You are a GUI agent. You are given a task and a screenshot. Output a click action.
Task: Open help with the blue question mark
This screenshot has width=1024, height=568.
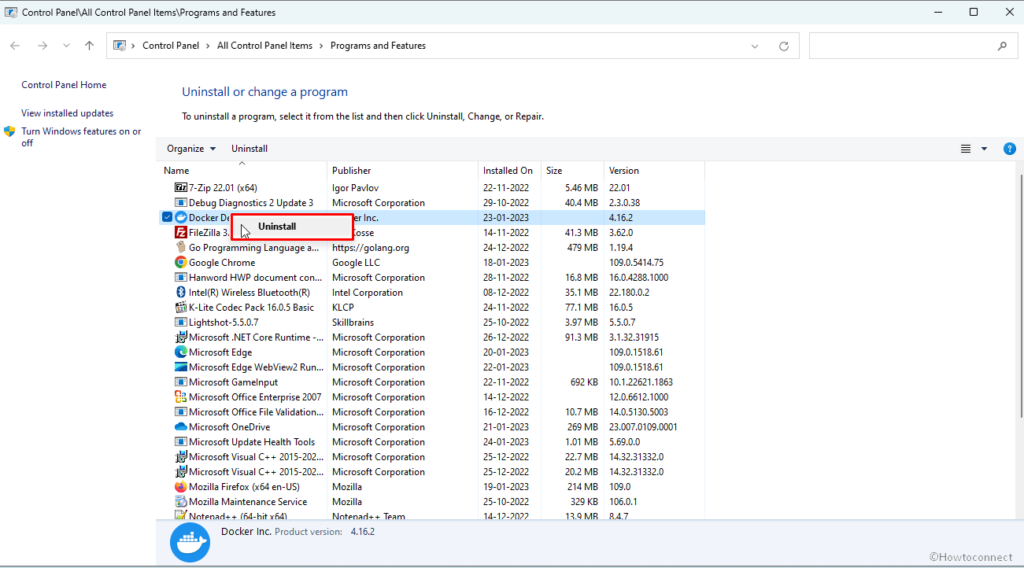pyautogui.click(x=1010, y=149)
